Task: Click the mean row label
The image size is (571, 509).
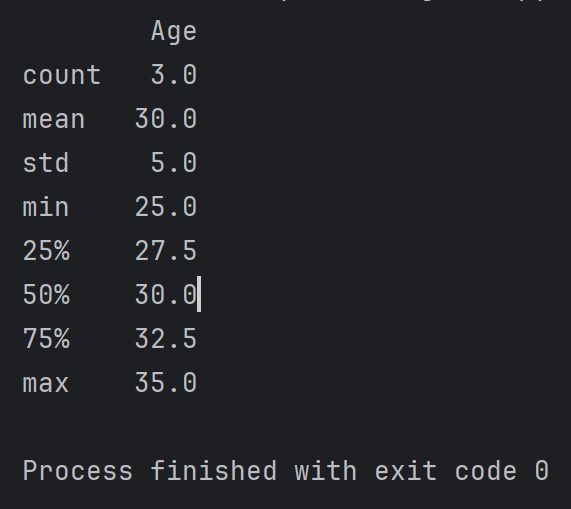Action: 54,119
